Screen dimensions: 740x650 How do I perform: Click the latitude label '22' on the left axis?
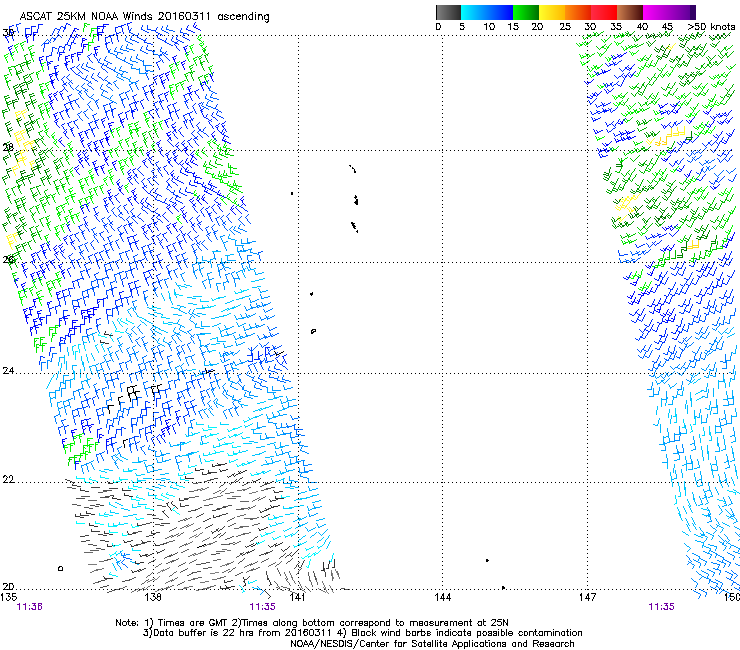tap(8, 480)
